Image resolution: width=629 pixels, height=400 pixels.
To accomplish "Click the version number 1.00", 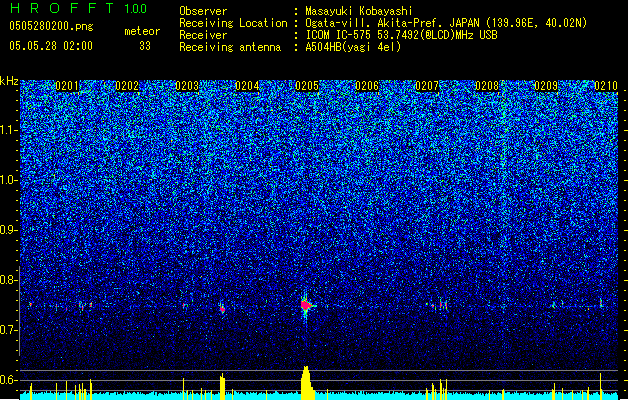I will (135, 9).
